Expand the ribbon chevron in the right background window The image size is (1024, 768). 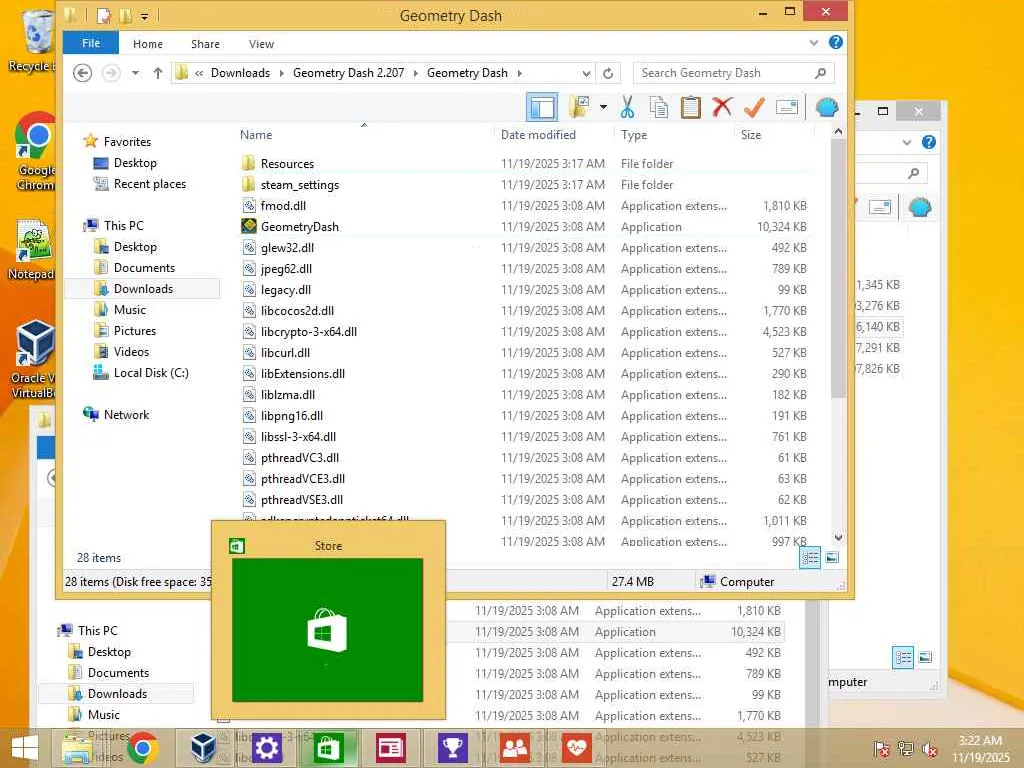pyautogui.click(x=906, y=142)
